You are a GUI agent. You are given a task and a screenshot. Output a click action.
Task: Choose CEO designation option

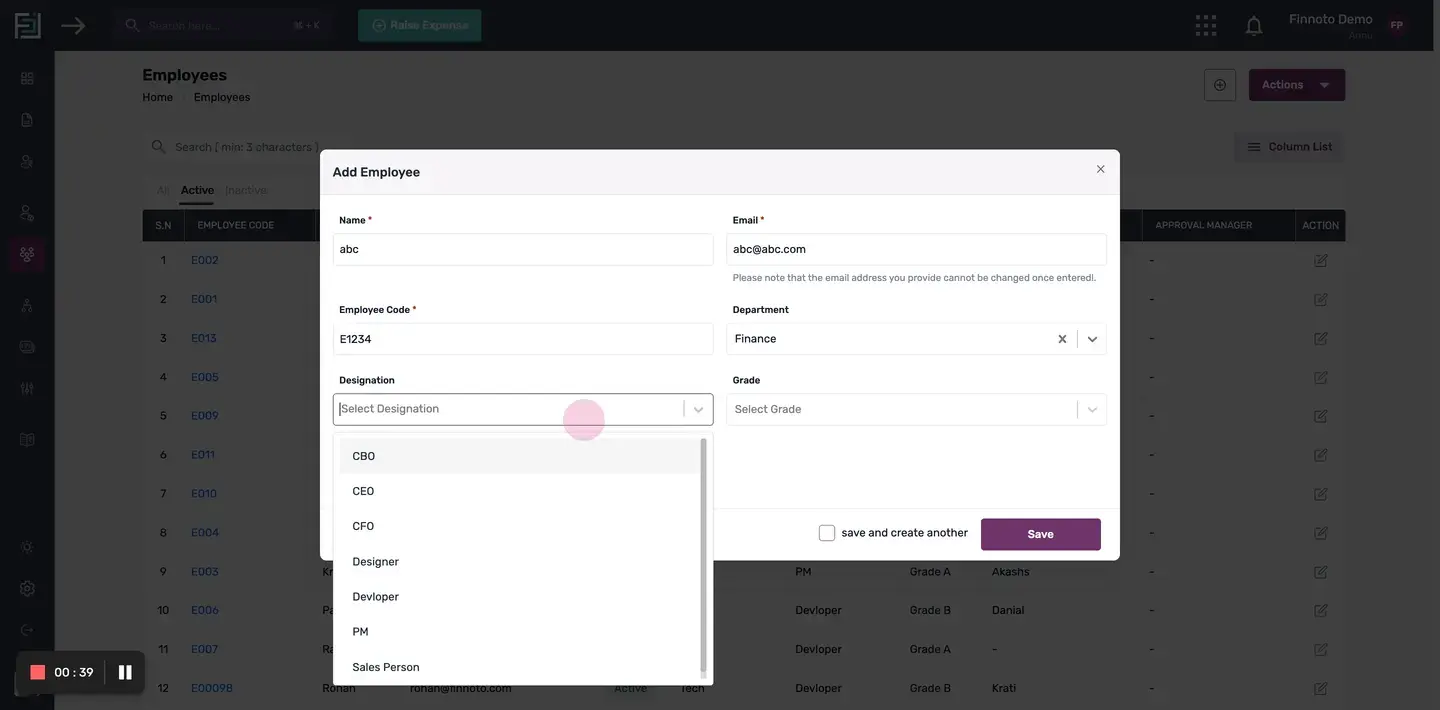click(x=520, y=491)
